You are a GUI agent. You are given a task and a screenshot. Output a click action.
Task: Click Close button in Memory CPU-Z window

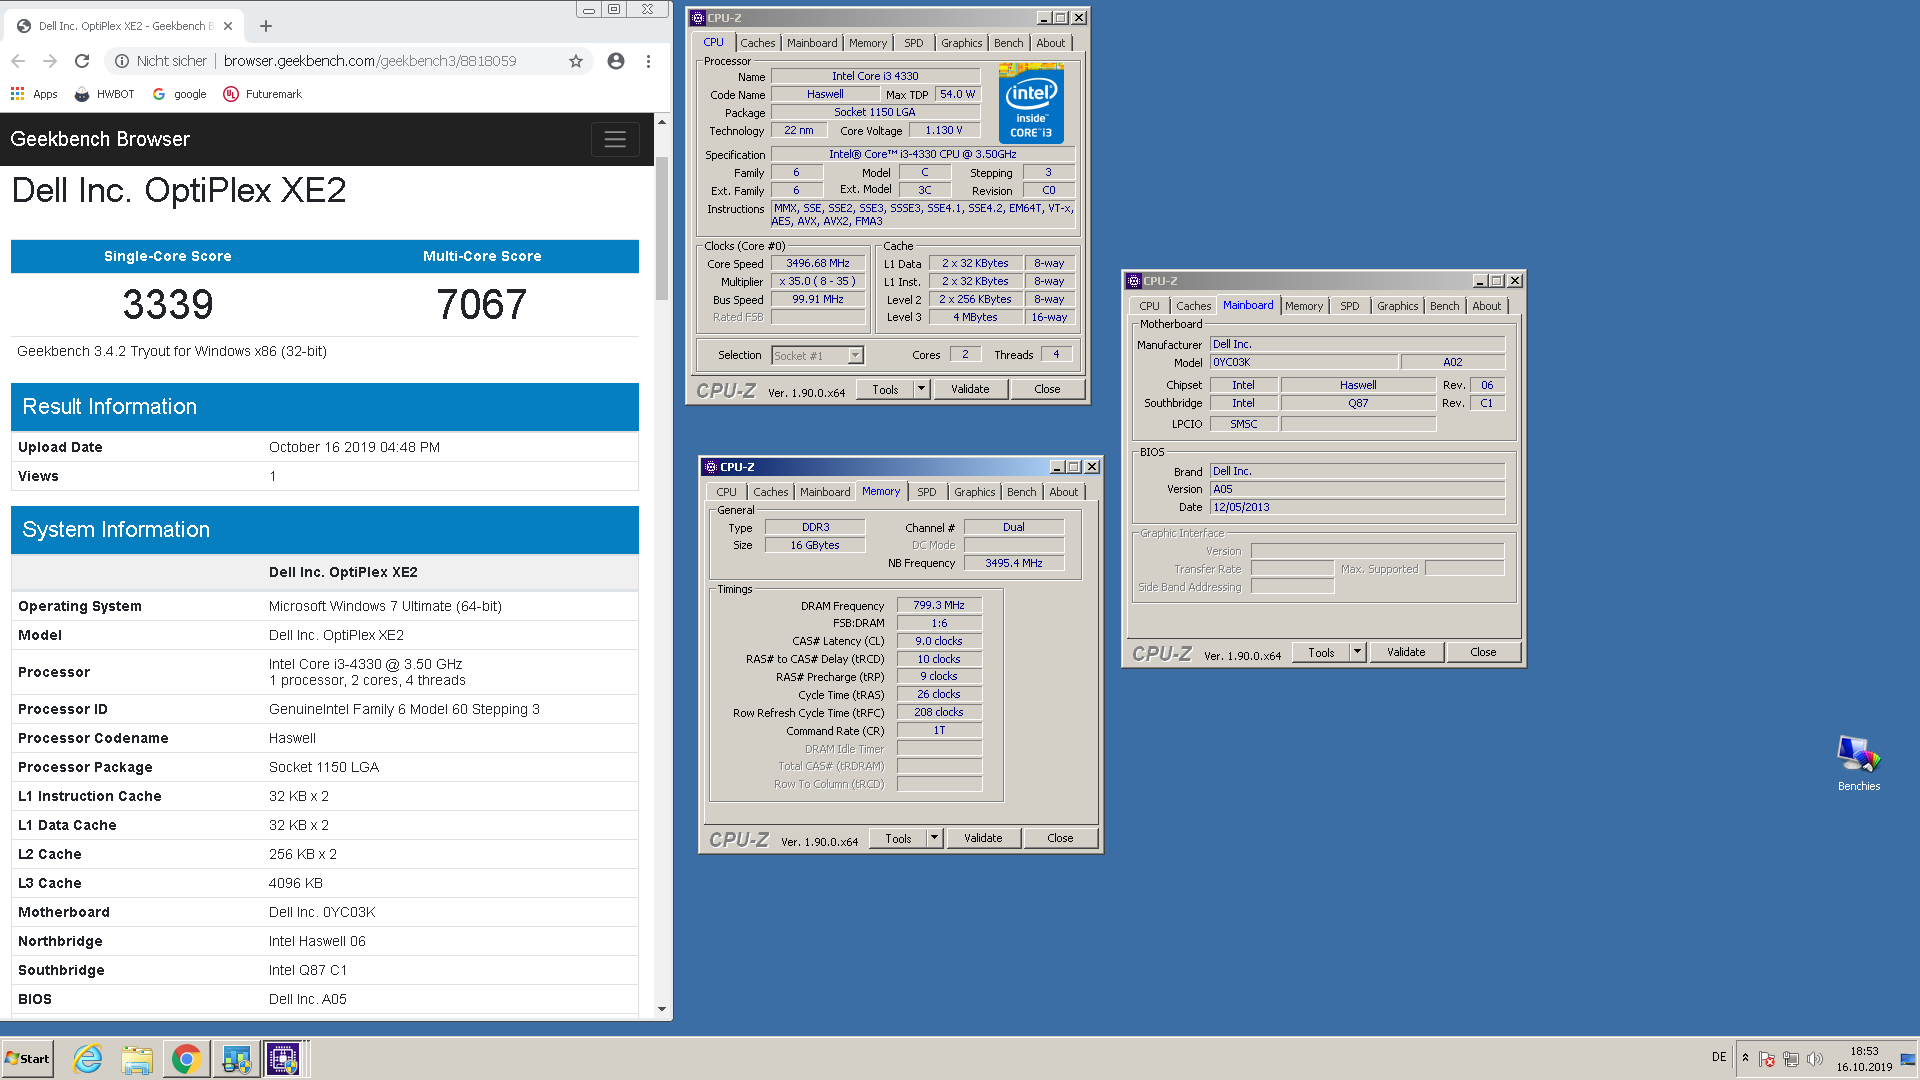pyautogui.click(x=1060, y=839)
